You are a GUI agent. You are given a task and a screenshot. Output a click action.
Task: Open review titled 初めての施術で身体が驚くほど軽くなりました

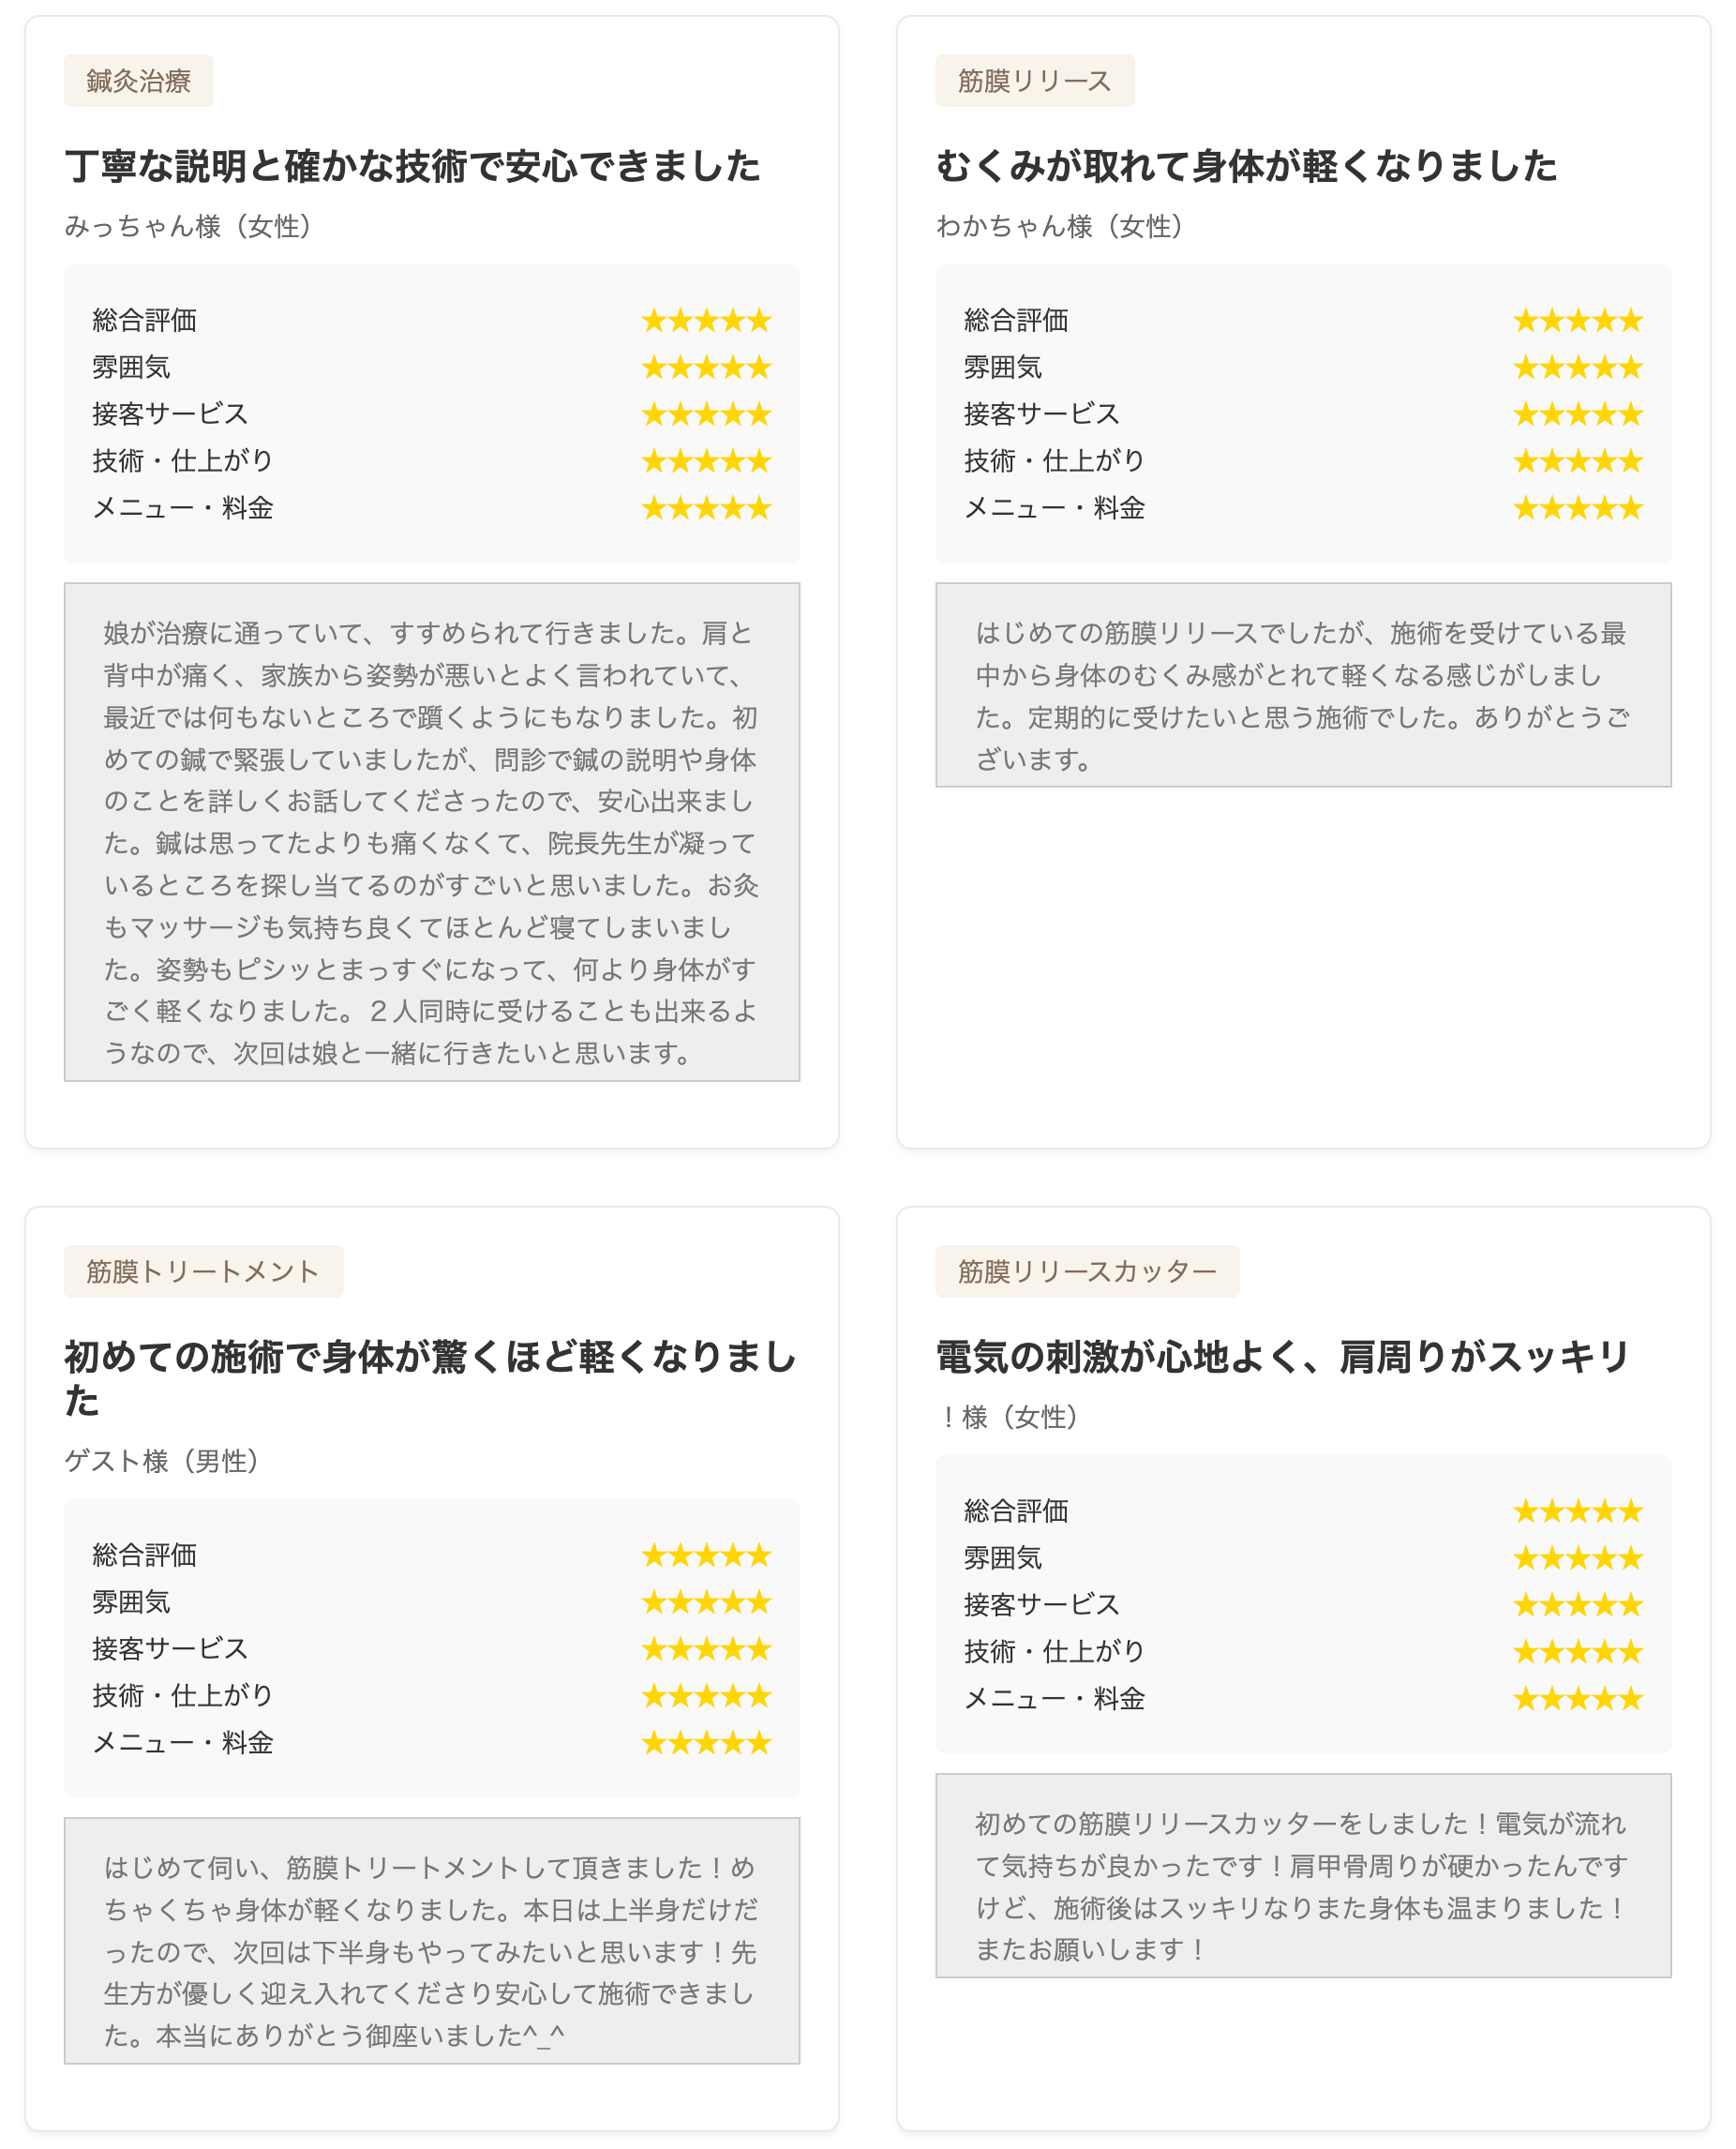(431, 1378)
